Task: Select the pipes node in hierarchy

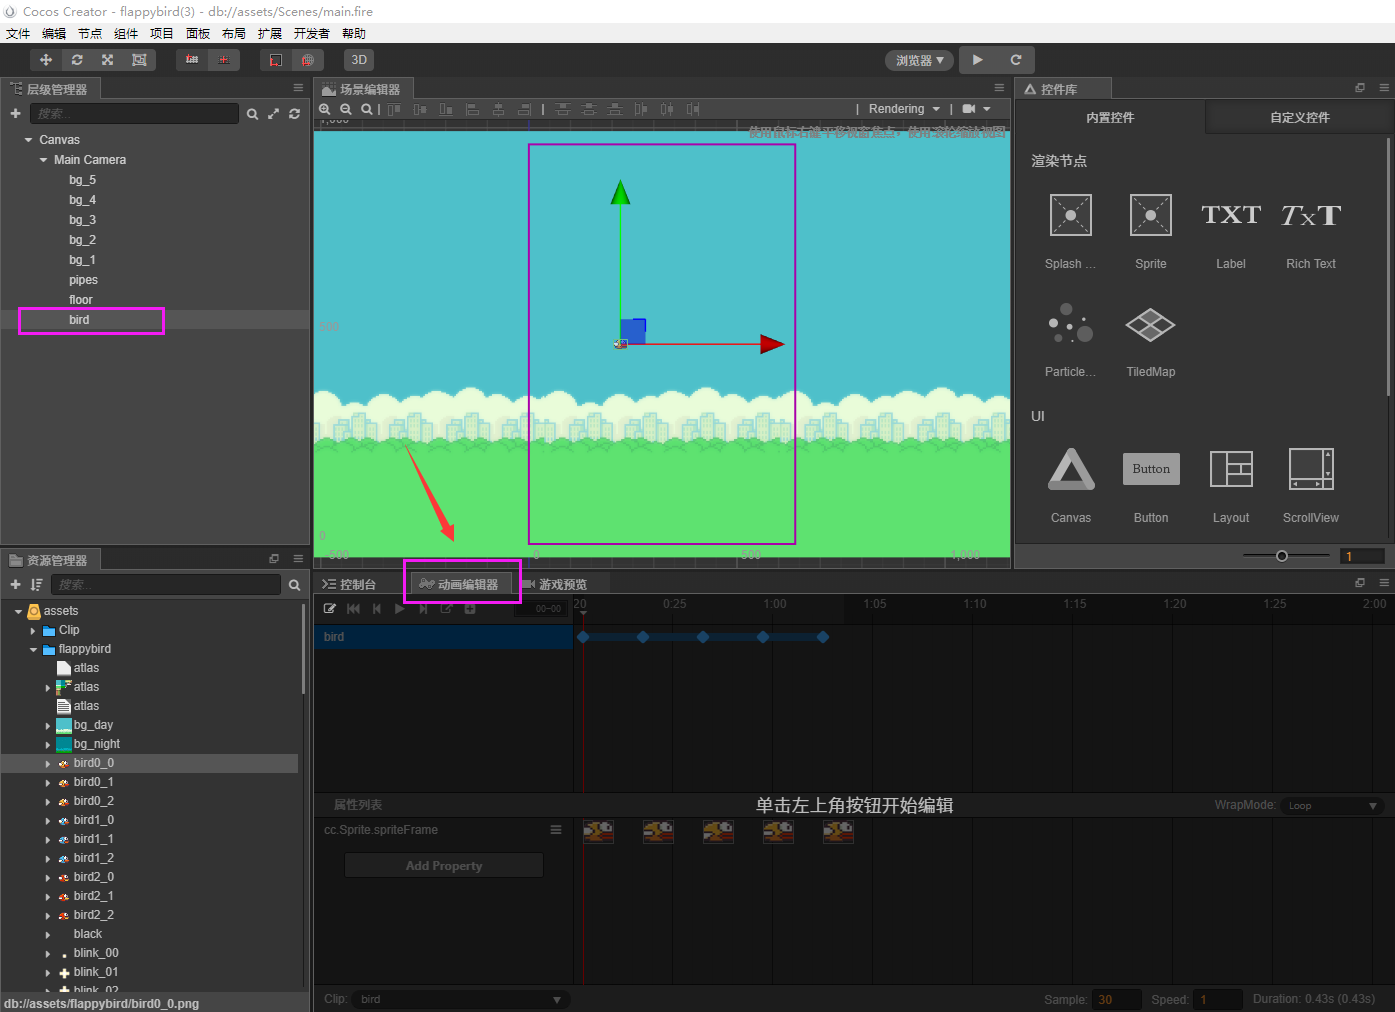Action: tap(83, 280)
